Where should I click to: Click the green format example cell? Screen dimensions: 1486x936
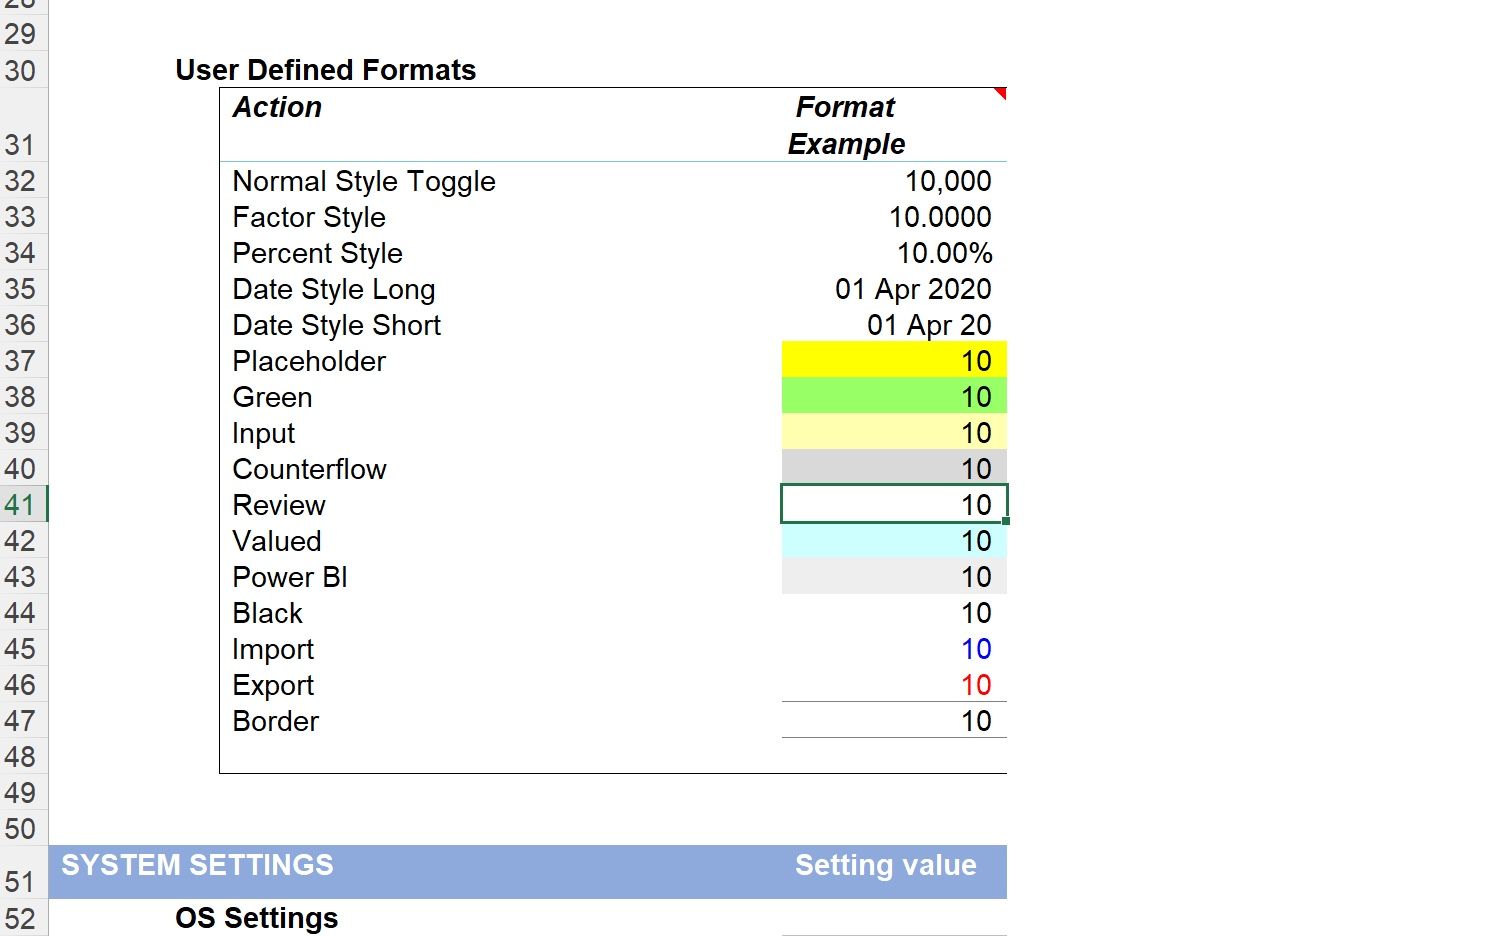[x=893, y=396]
